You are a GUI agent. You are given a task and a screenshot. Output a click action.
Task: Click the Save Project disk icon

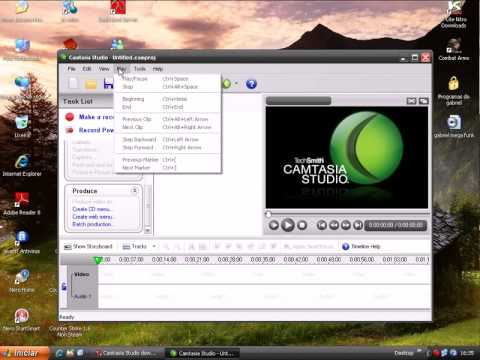click(108, 84)
